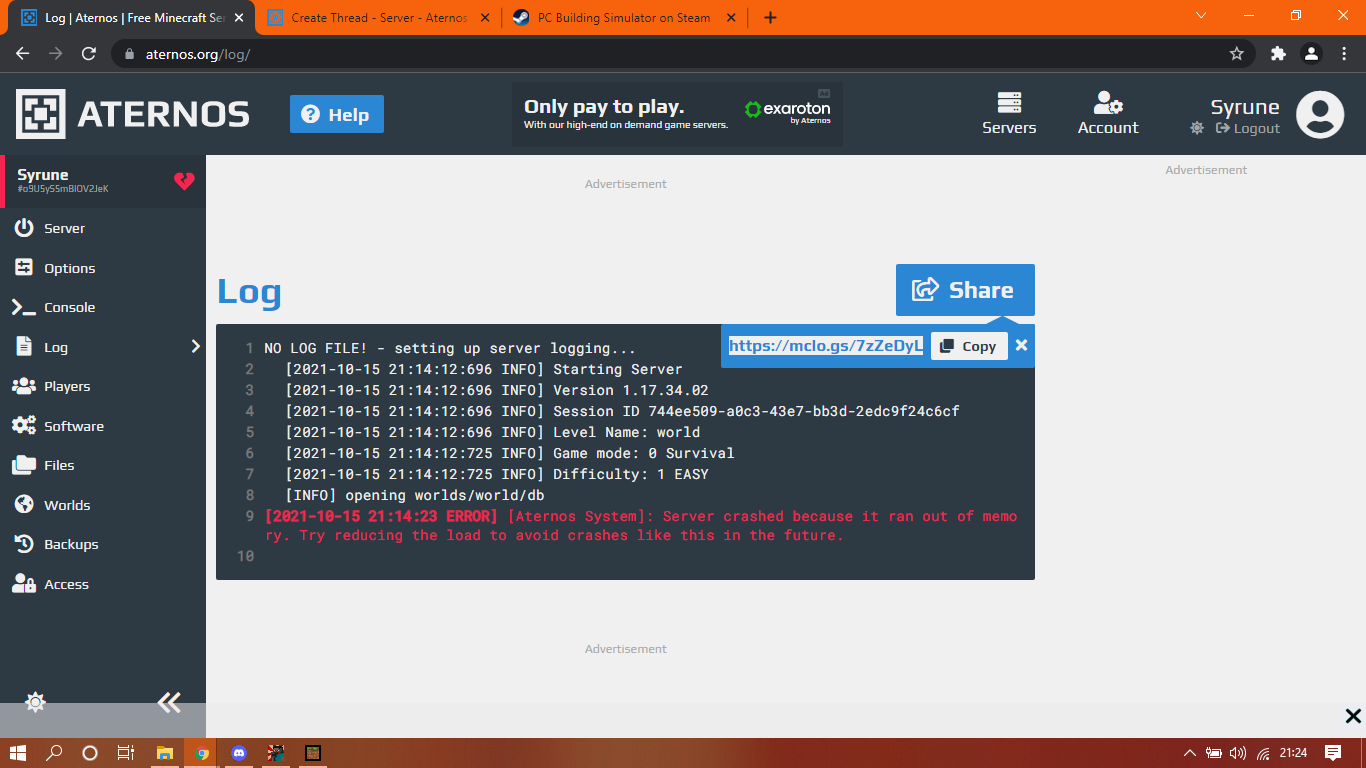Click the sidebar settings gear icon
Screen dimensions: 1366x768
(35, 702)
